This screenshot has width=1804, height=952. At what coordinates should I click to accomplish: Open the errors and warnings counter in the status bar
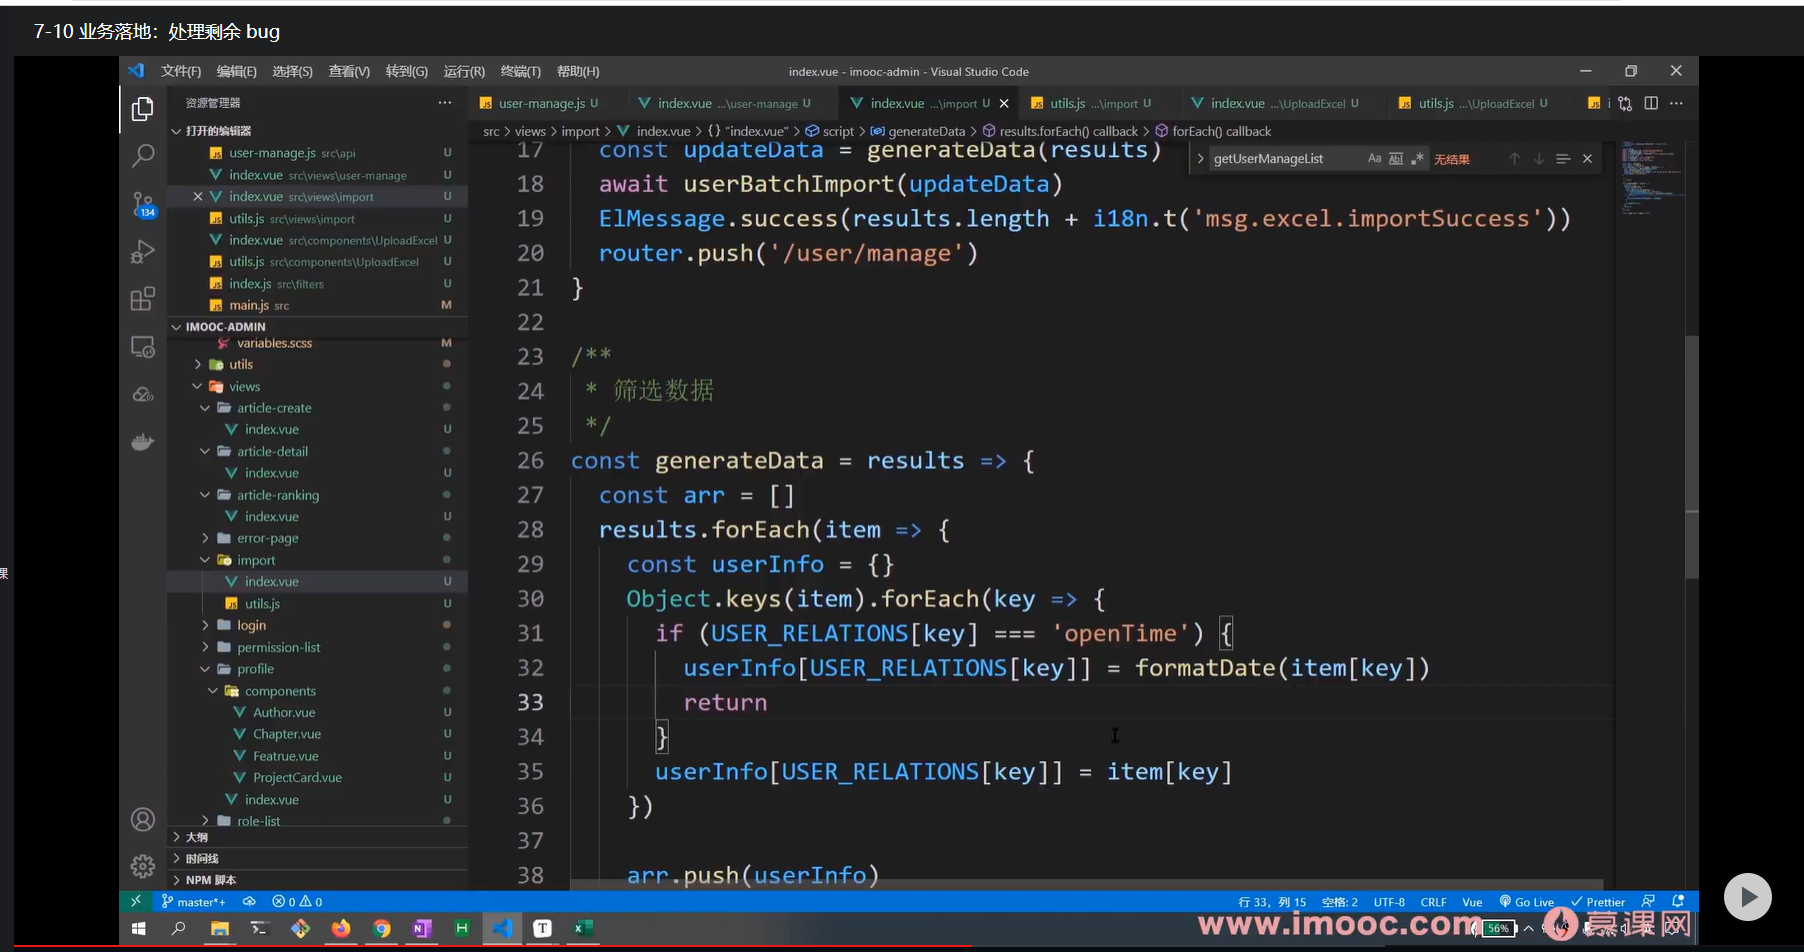tap(297, 901)
